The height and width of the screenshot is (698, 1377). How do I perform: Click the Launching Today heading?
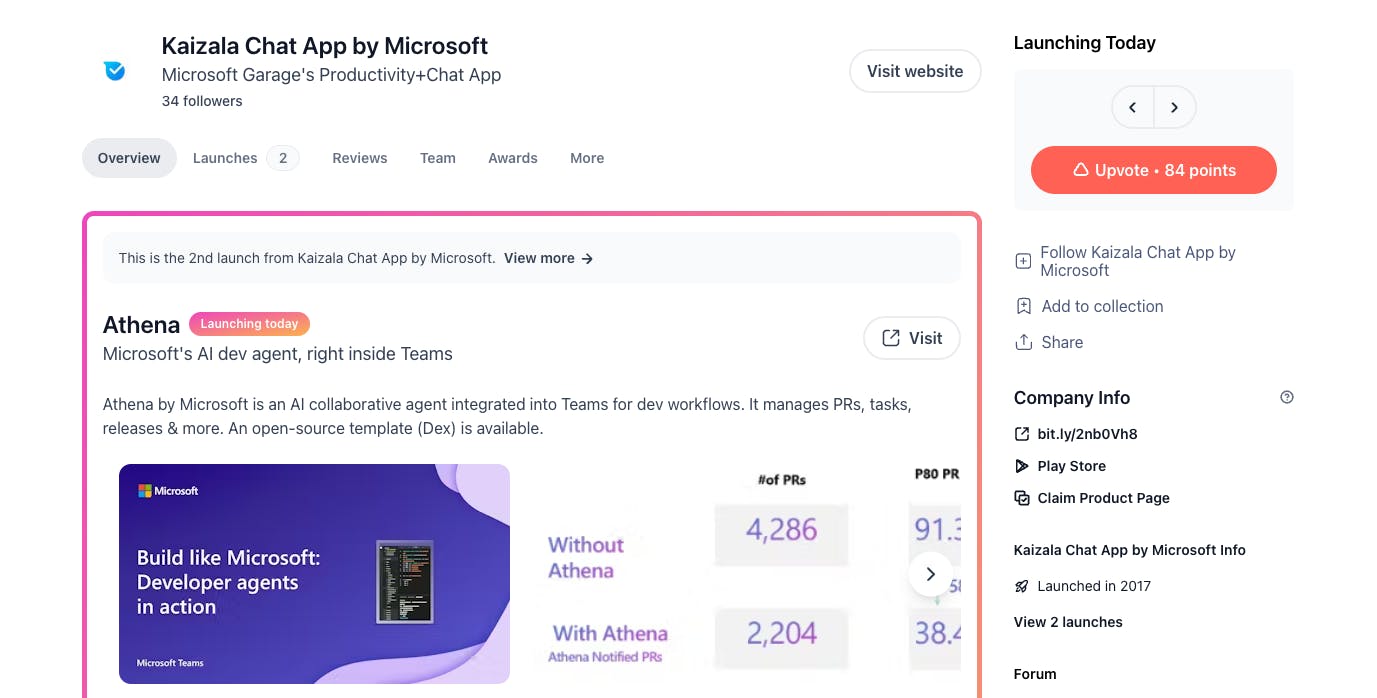click(1085, 43)
